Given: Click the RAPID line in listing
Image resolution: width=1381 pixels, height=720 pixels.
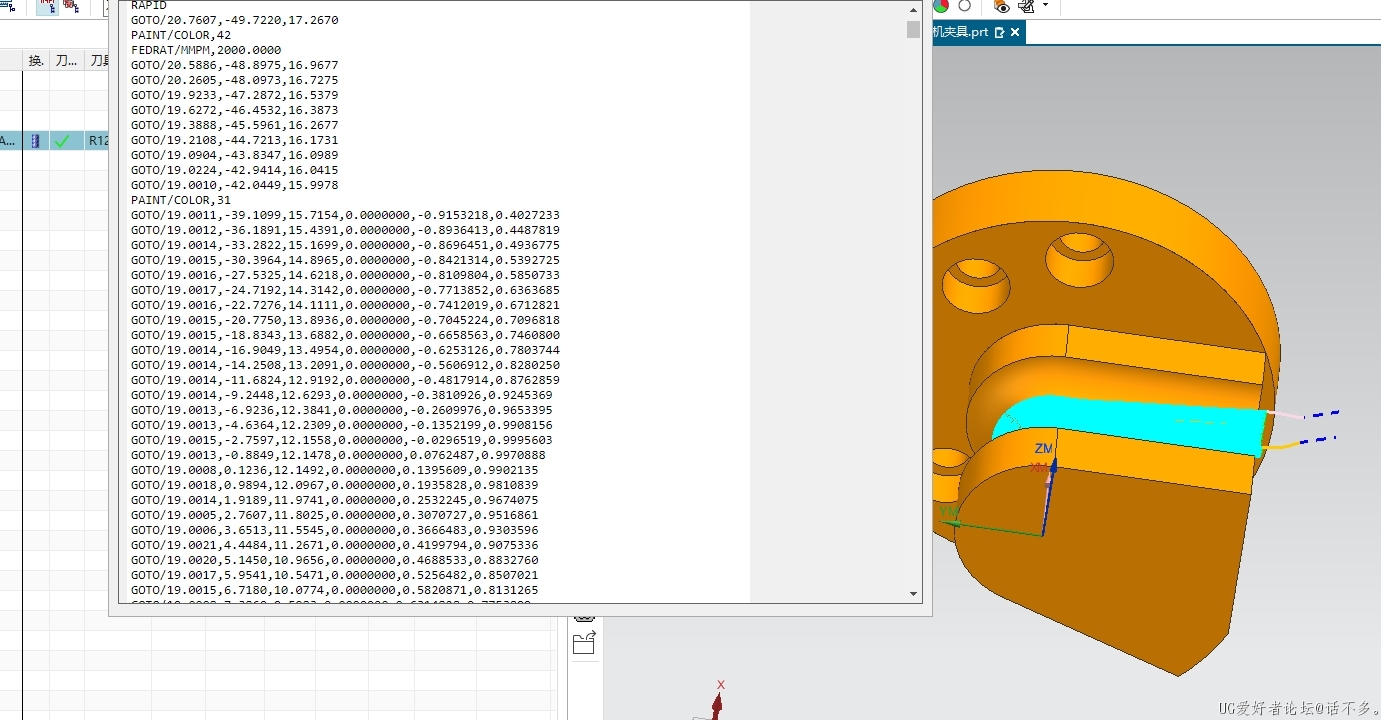Looking at the screenshot, I should tap(149, 5).
